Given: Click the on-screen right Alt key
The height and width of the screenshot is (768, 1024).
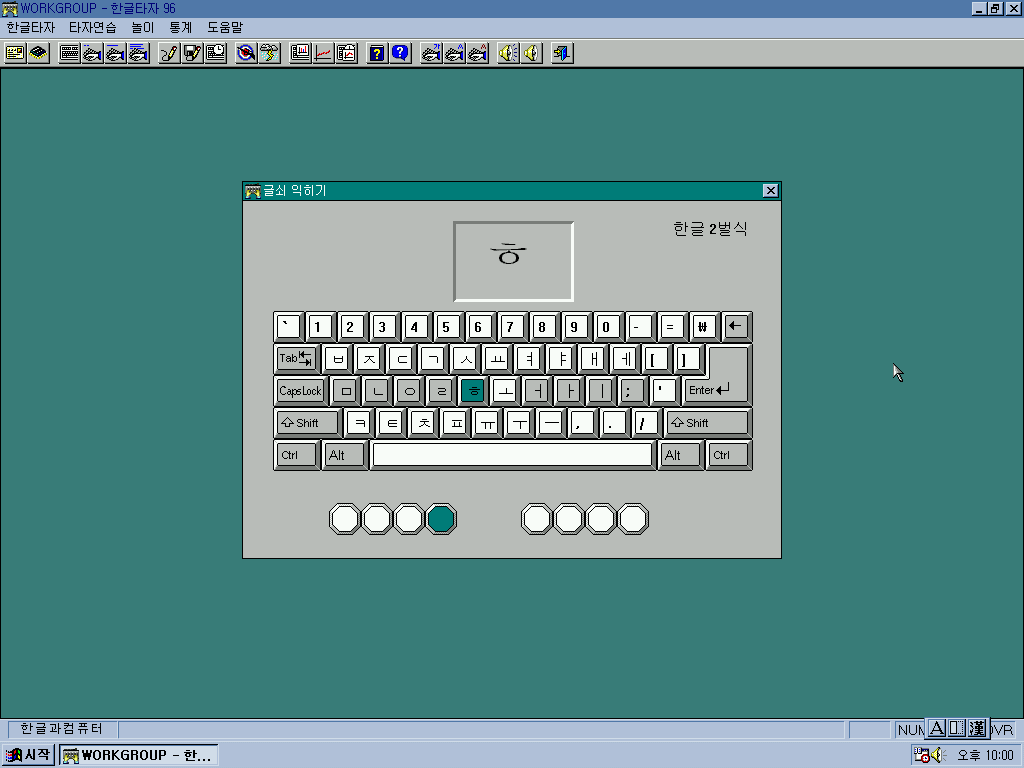Looking at the screenshot, I should (x=680, y=455).
